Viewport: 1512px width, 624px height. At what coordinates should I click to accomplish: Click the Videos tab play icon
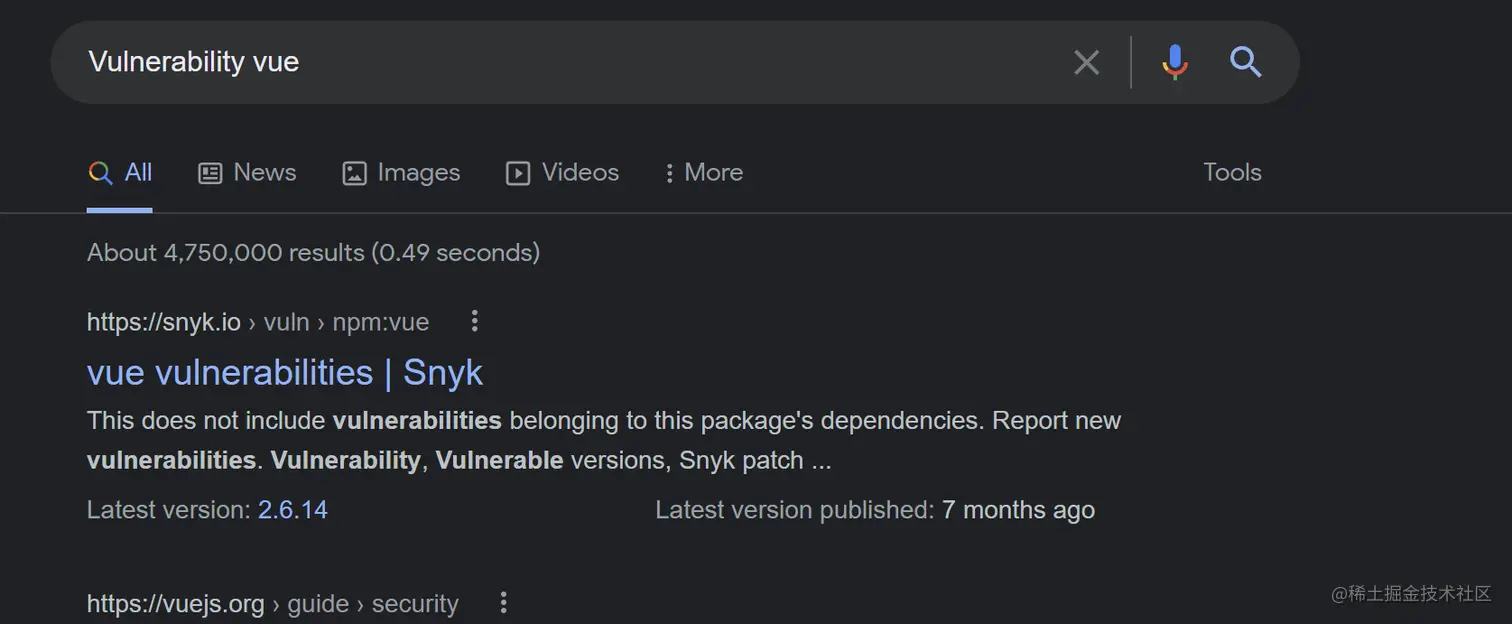pyautogui.click(x=518, y=173)
